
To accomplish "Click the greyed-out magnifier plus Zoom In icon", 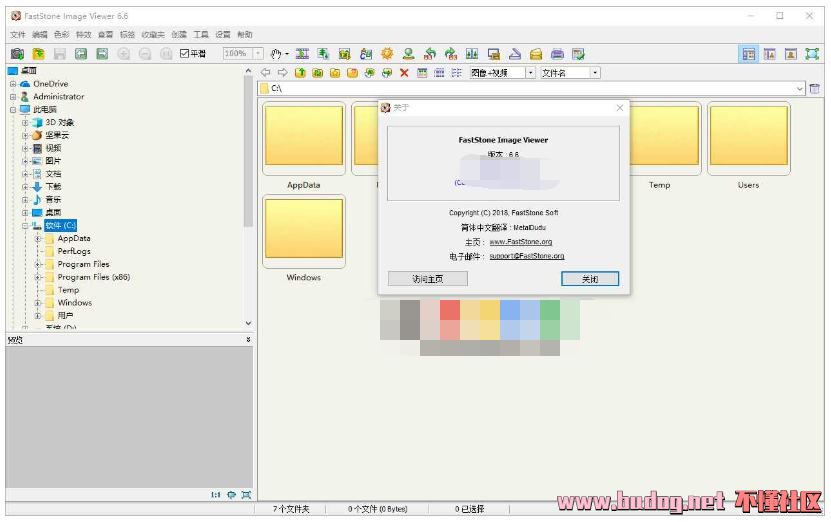I will point(123,54).
